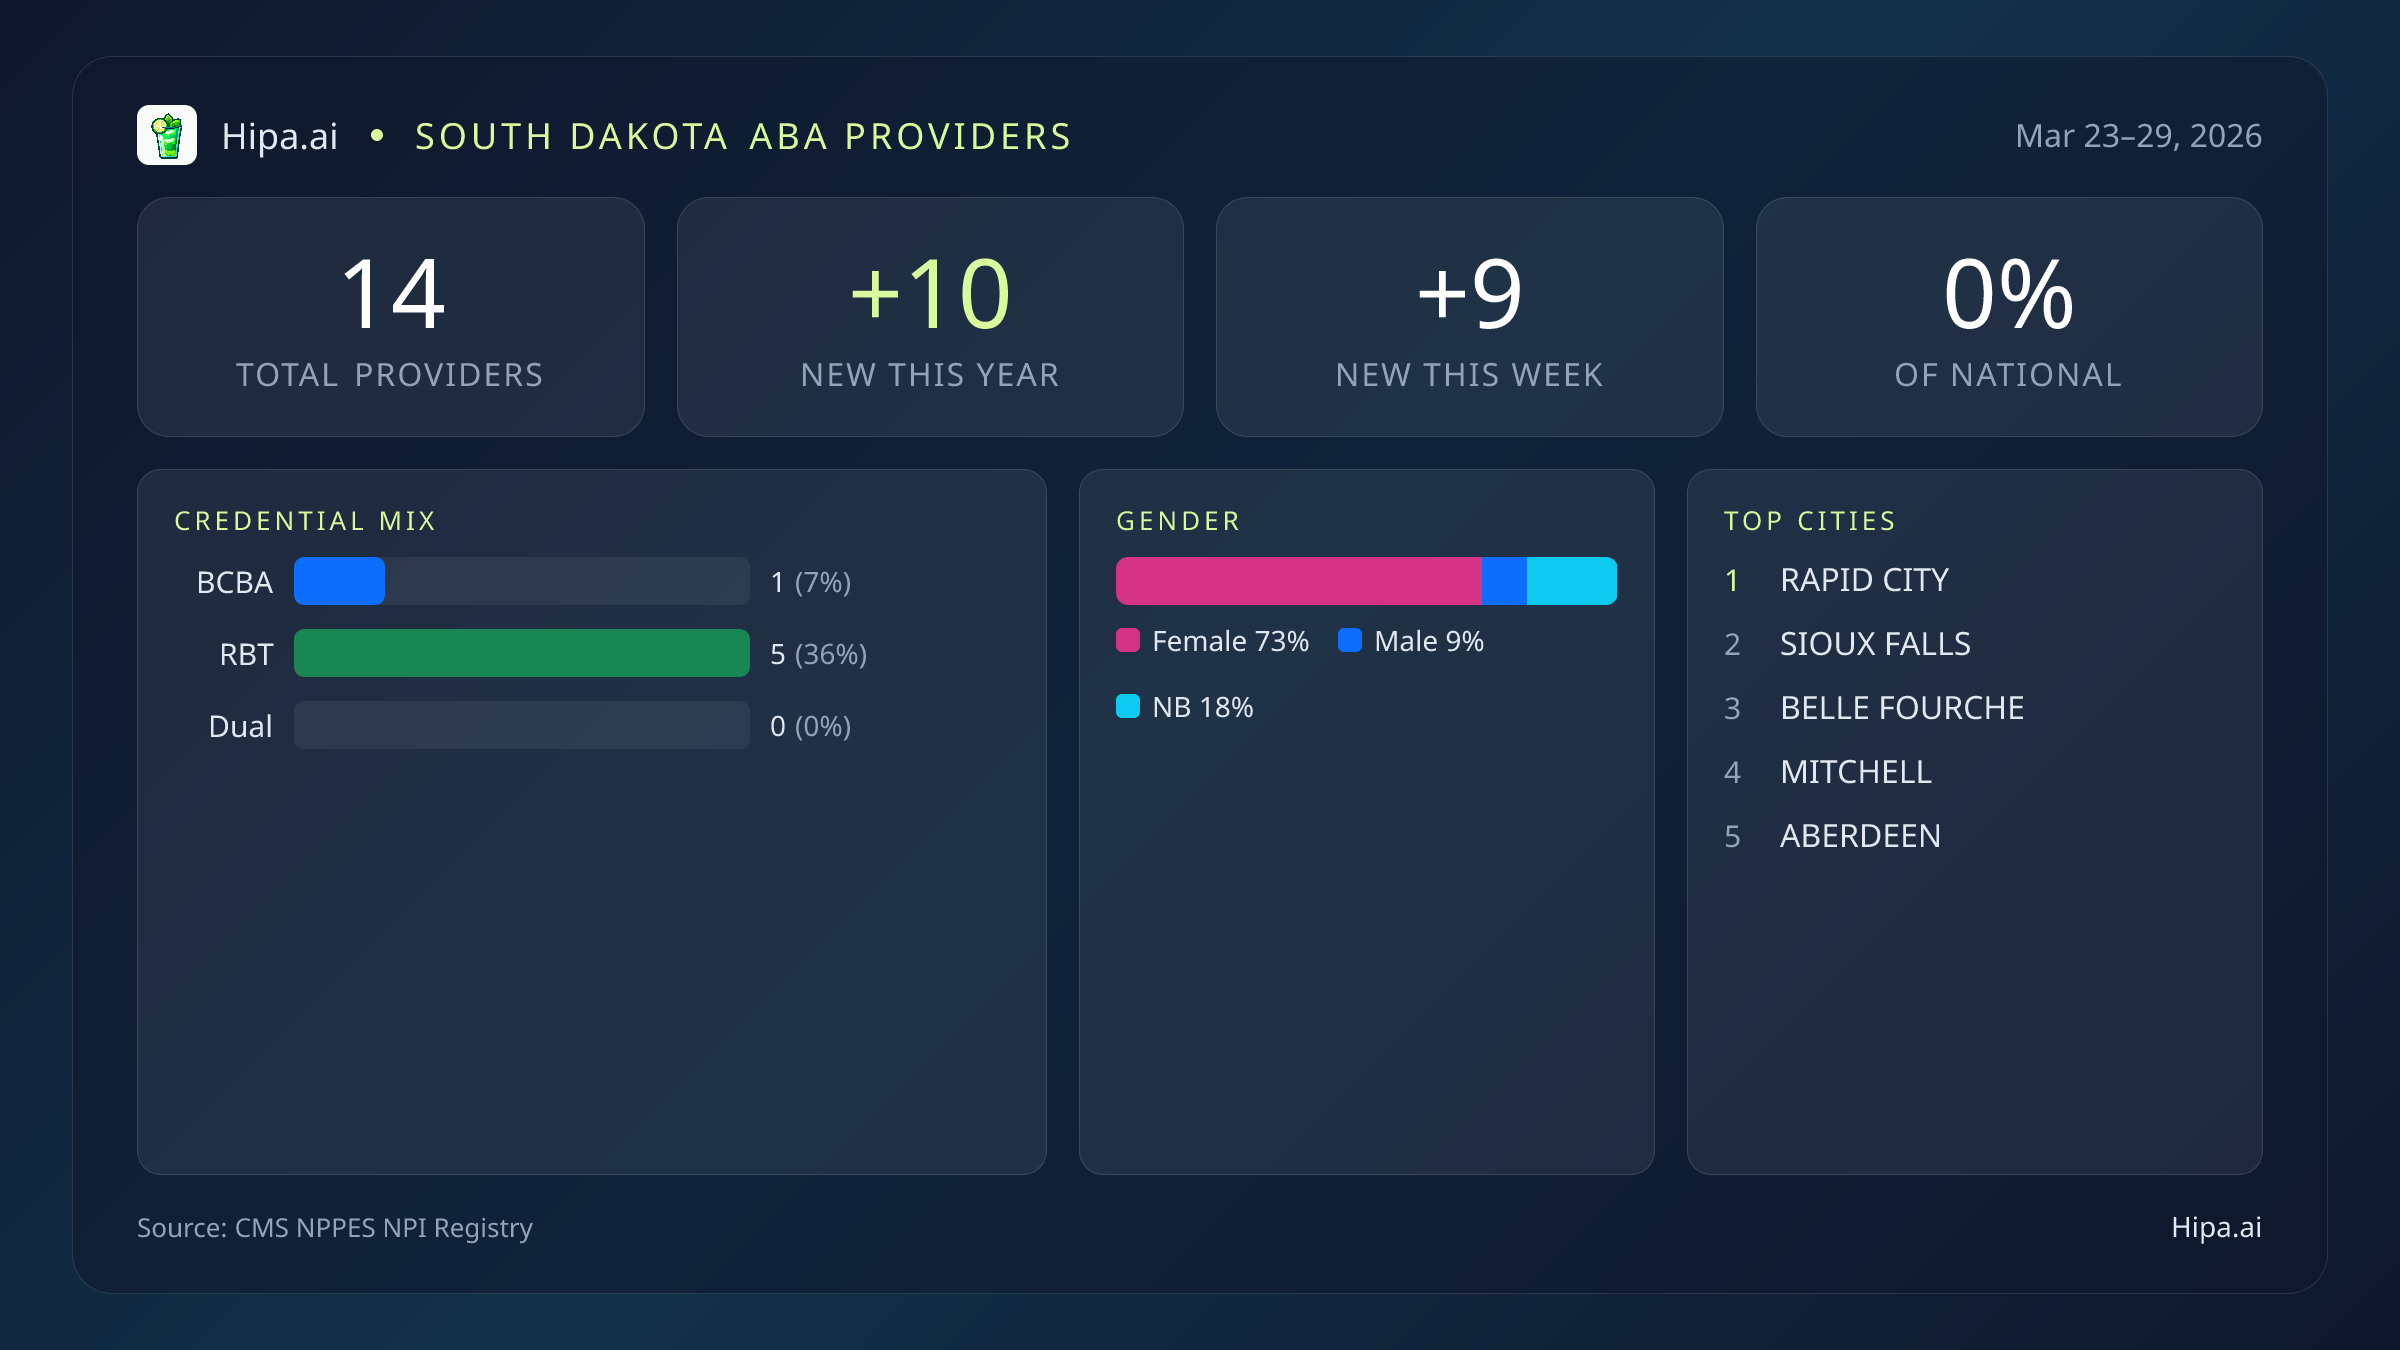Click the Total Providers stat card
The width and height of the screenshot is (2400, 1350).
390,317
